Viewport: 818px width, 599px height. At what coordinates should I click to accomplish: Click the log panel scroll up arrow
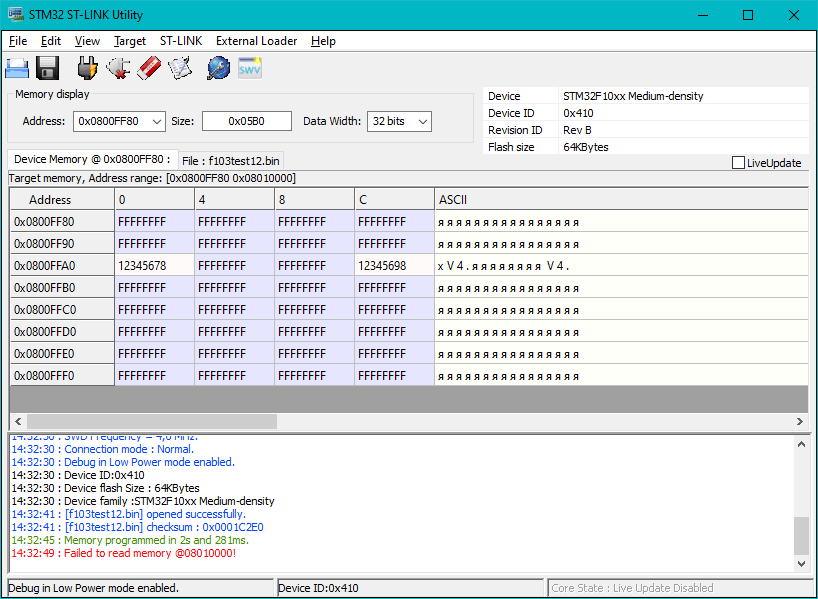801,445
